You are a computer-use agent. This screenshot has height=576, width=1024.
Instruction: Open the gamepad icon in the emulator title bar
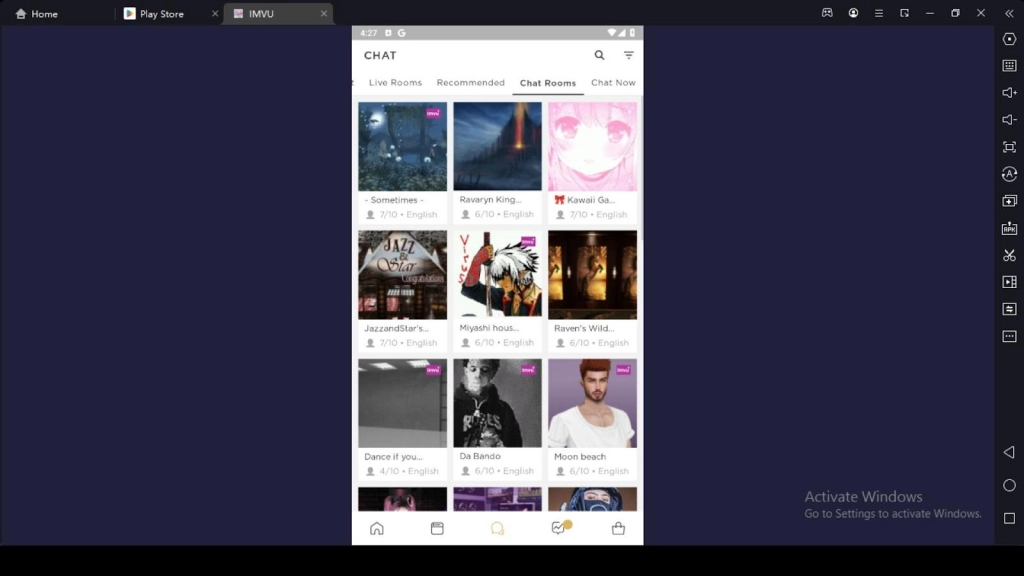[x=827, y=13]
